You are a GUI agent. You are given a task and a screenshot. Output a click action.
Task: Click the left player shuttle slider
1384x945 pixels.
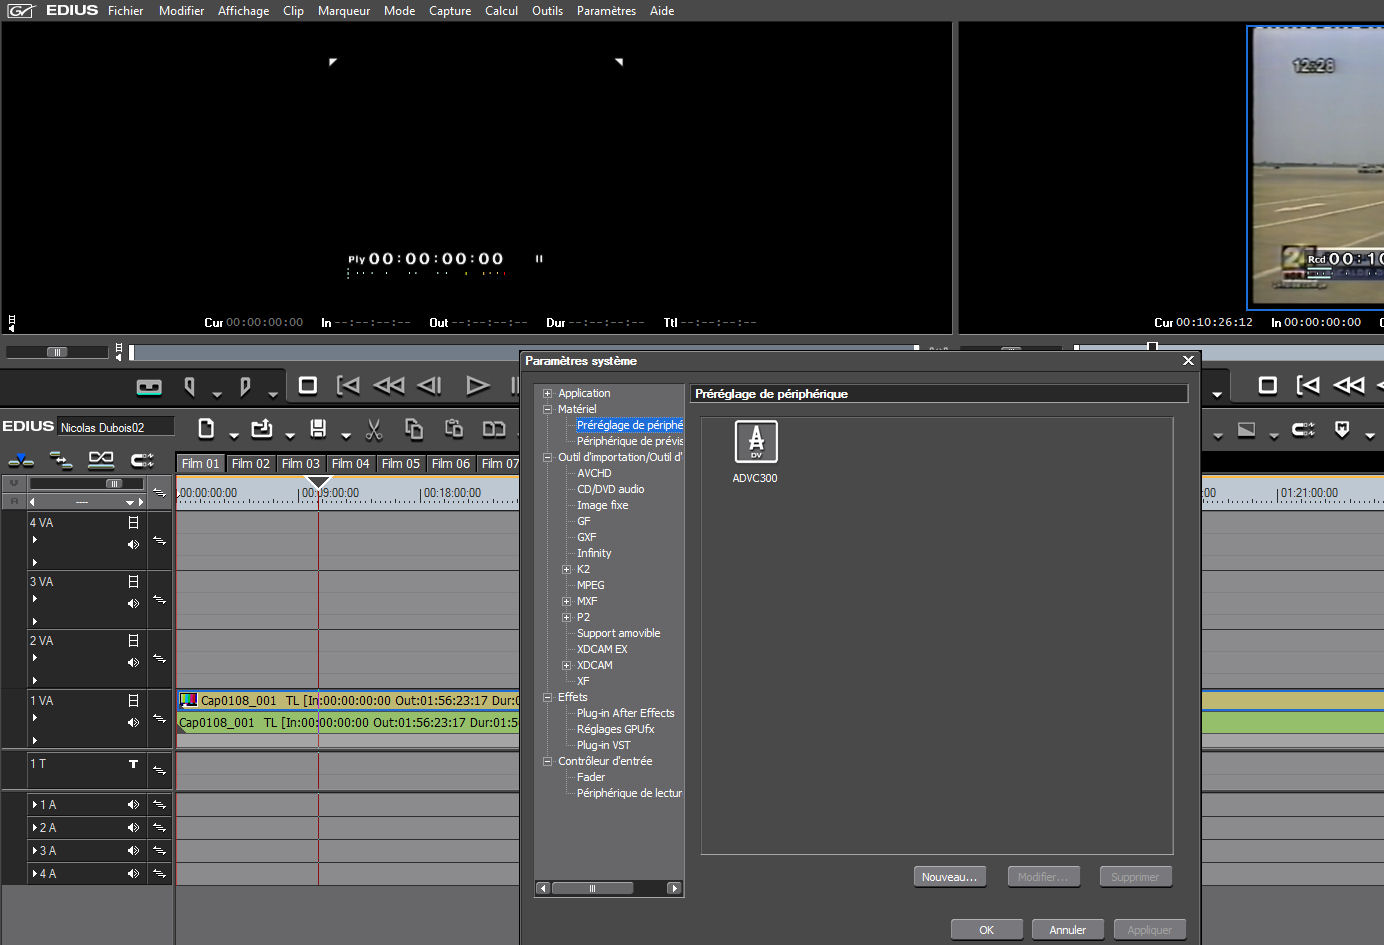coord(57,352)
